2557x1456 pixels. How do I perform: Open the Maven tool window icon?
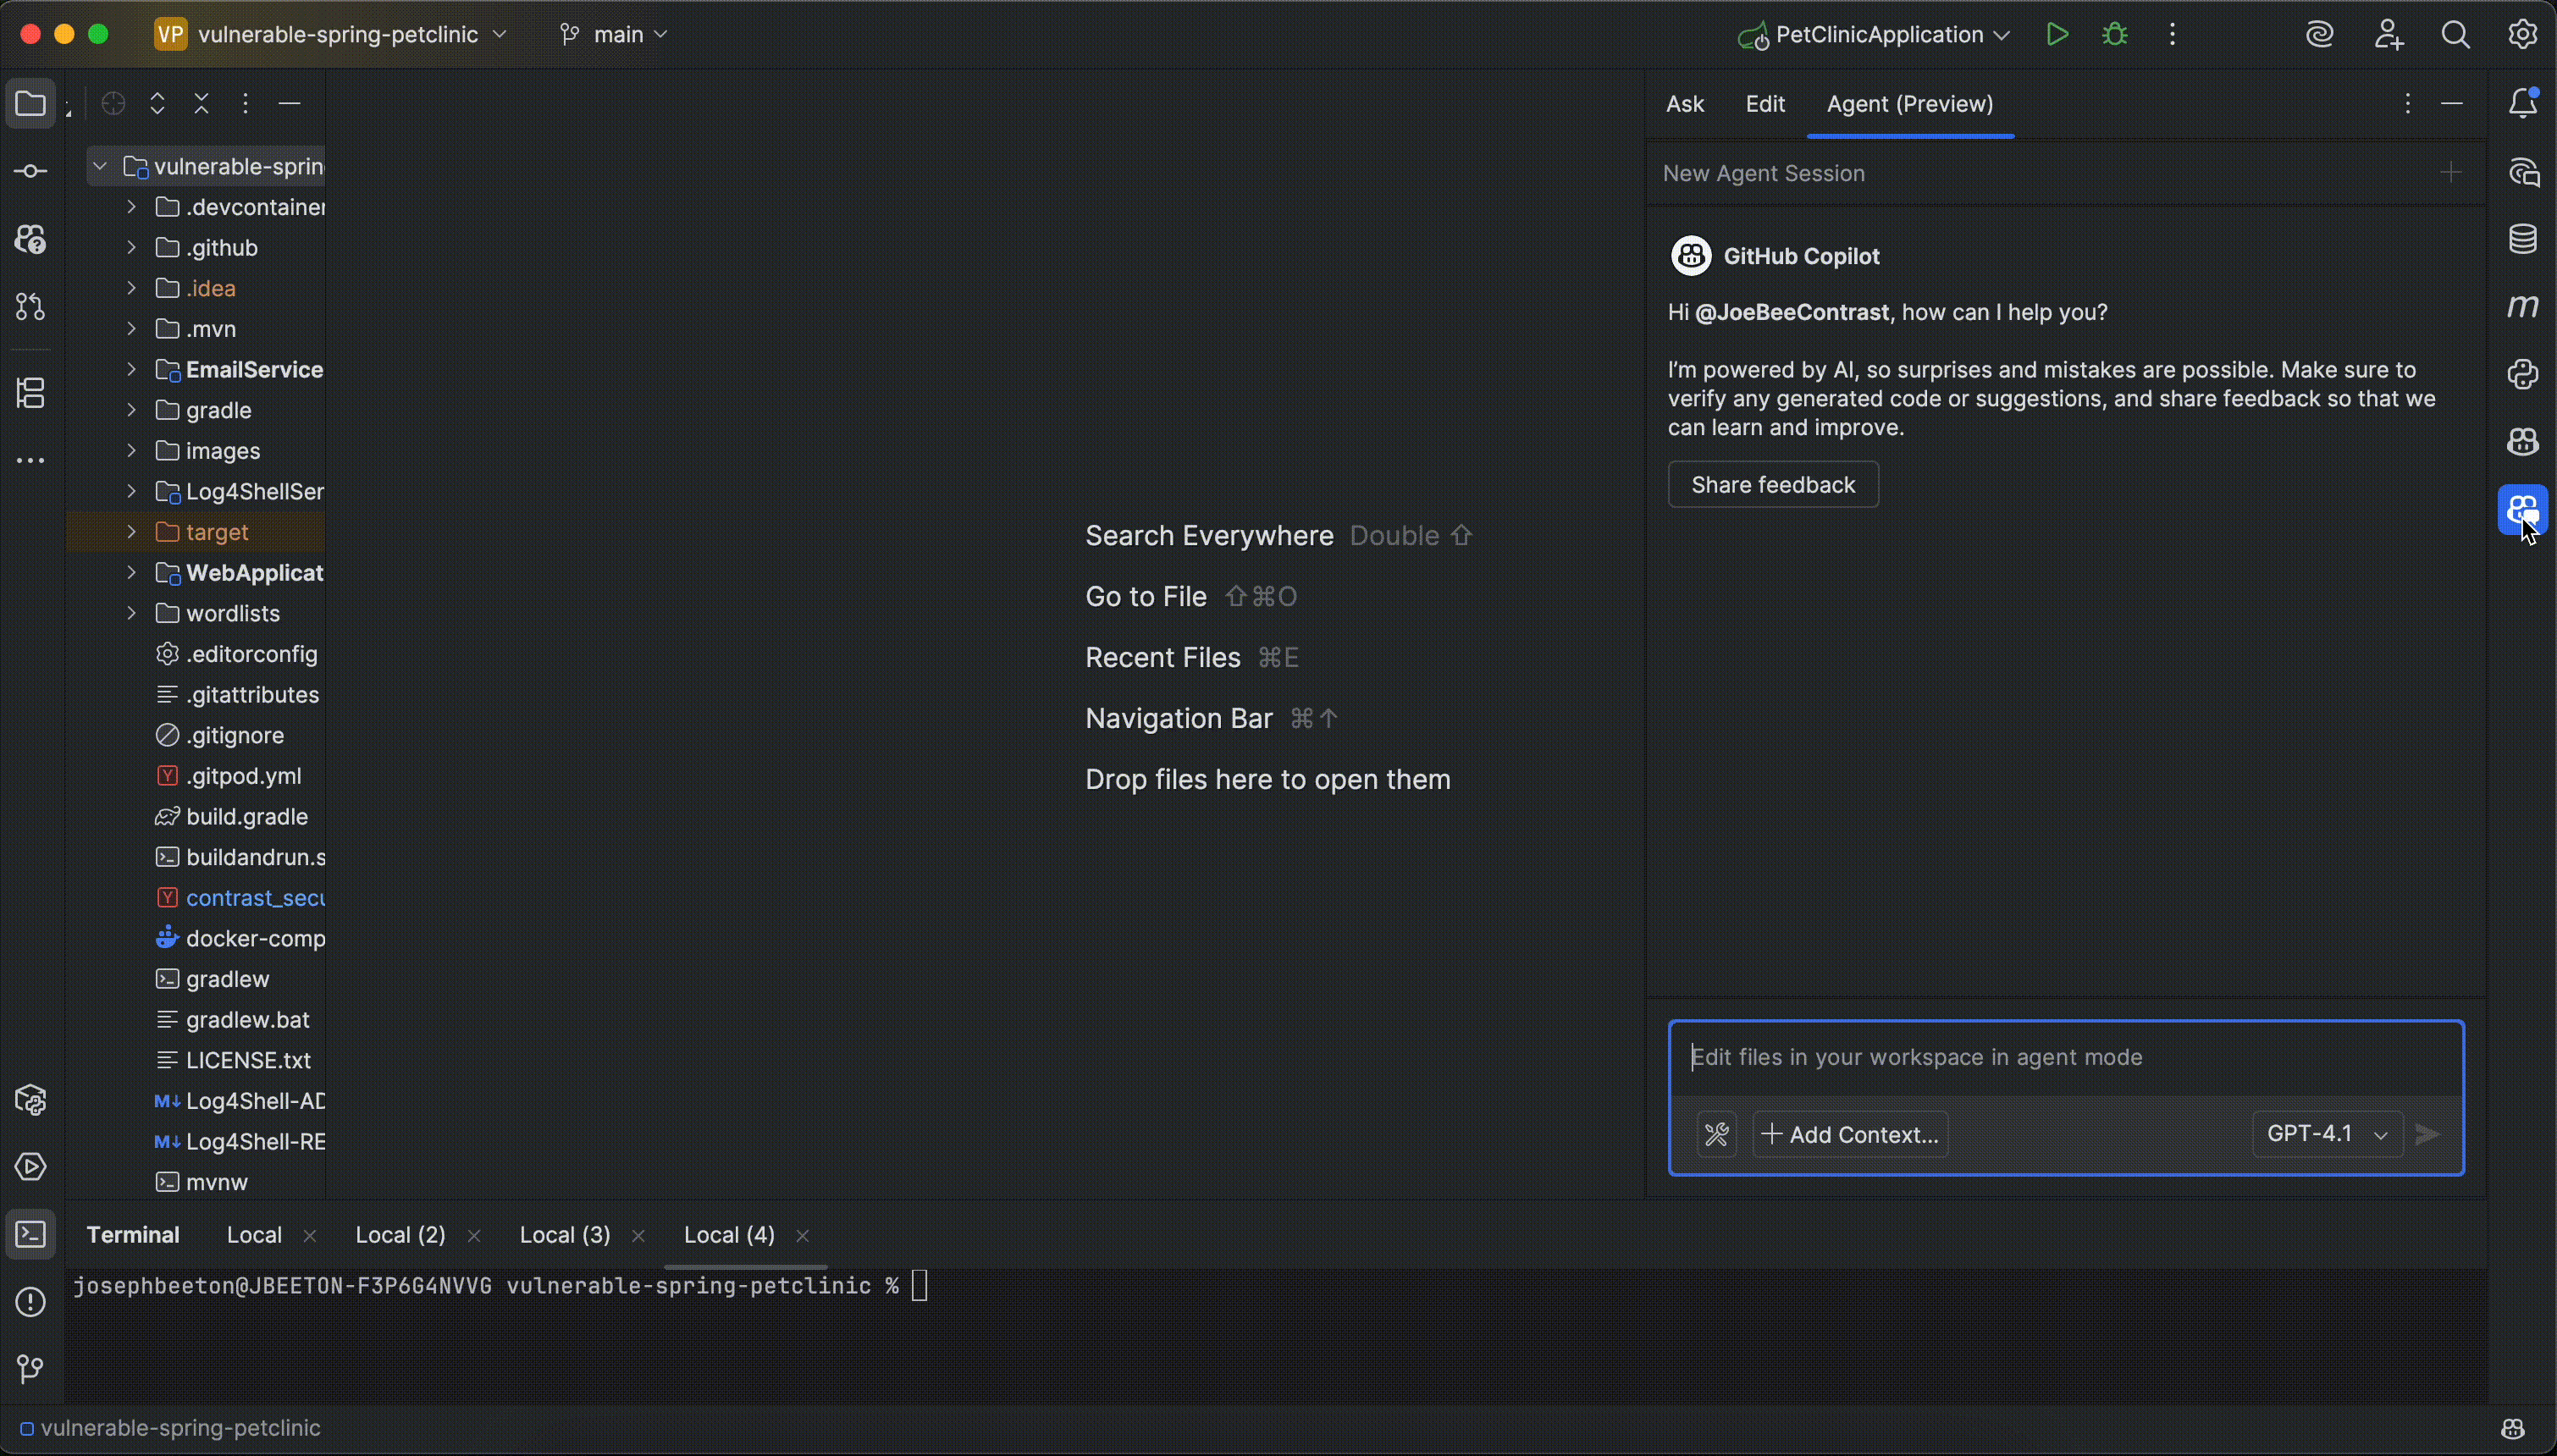(2522, 306)
